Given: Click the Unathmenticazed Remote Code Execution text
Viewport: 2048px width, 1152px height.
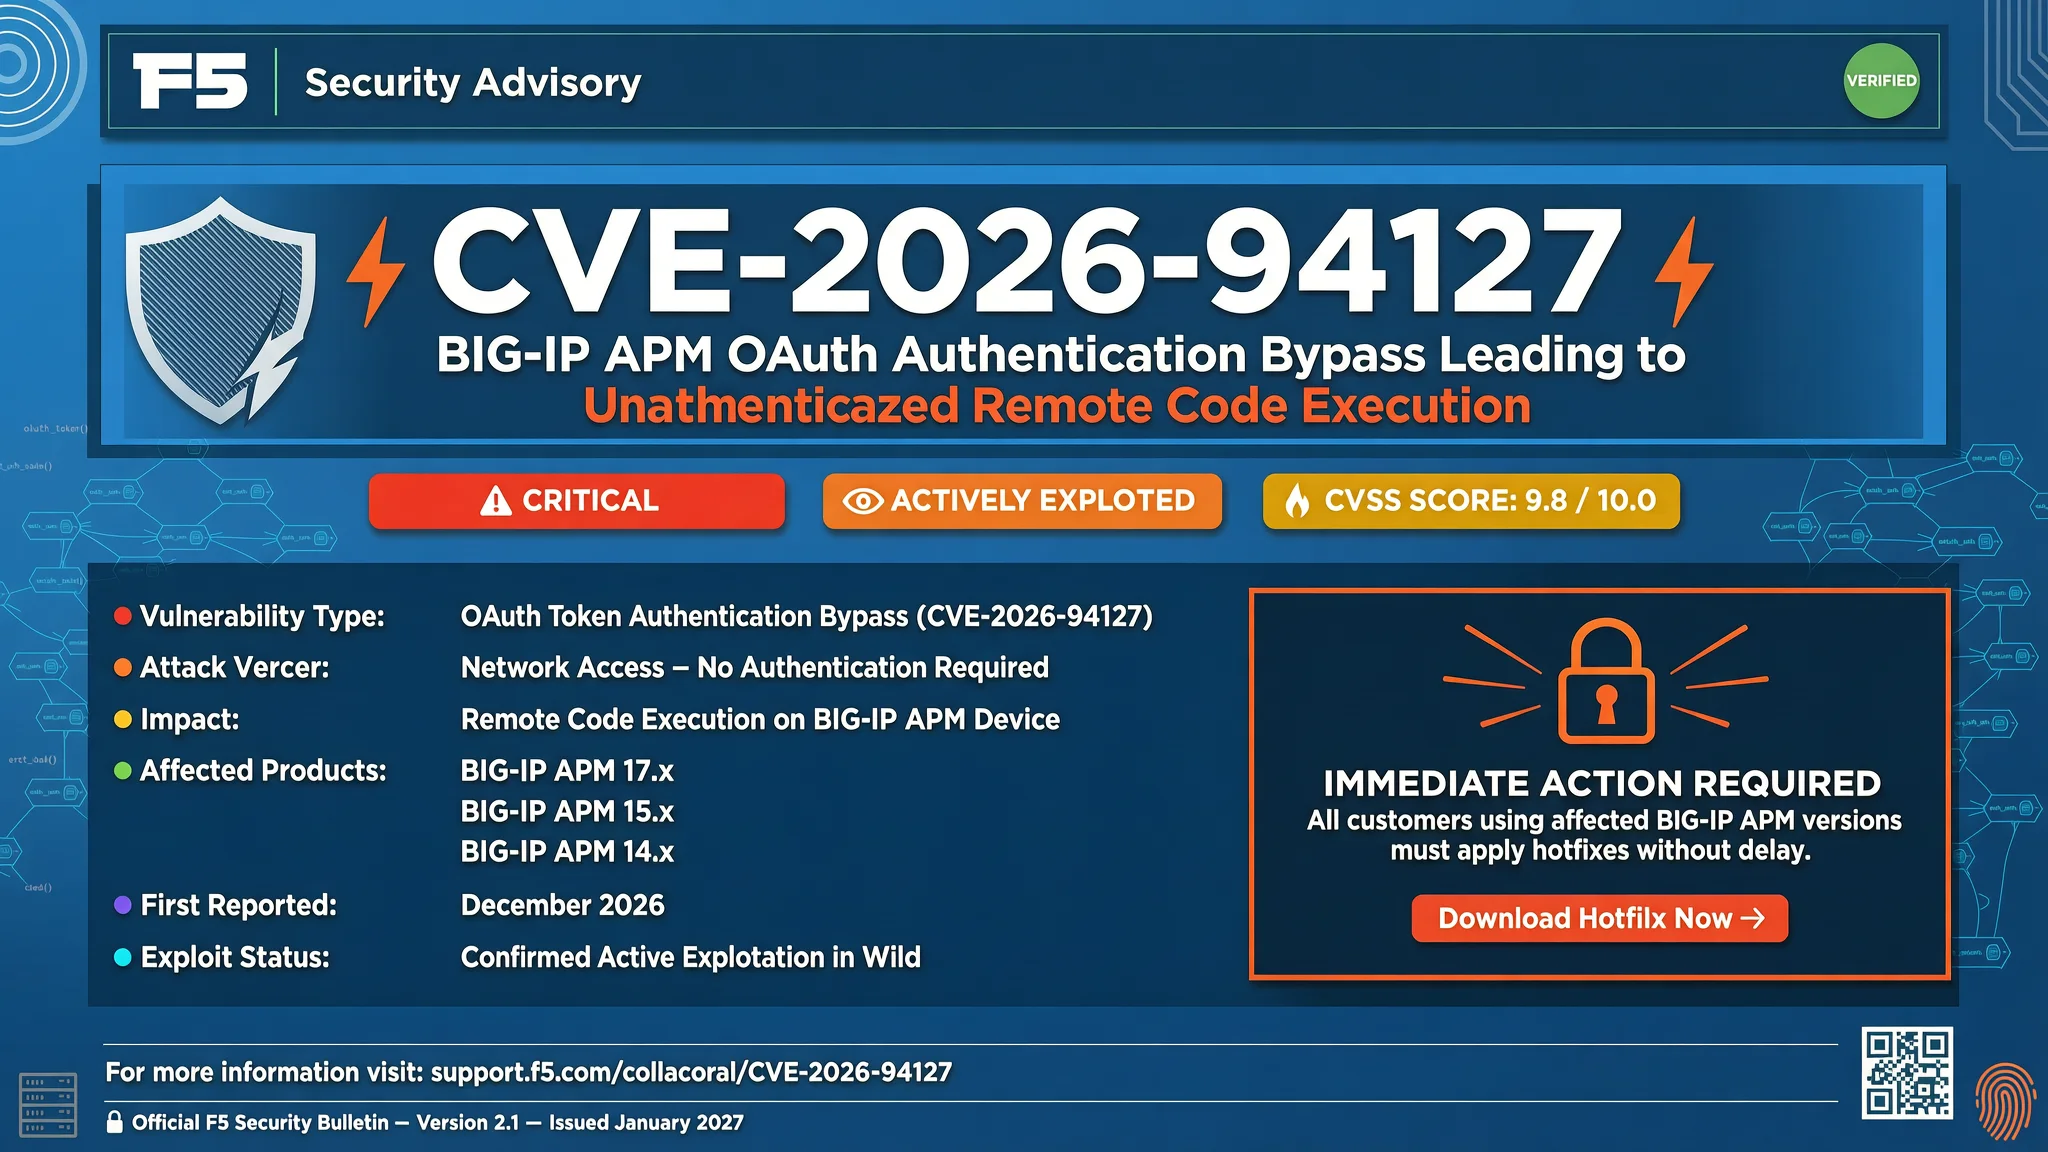Looking at the screenshot, I should click(1057, 407).
